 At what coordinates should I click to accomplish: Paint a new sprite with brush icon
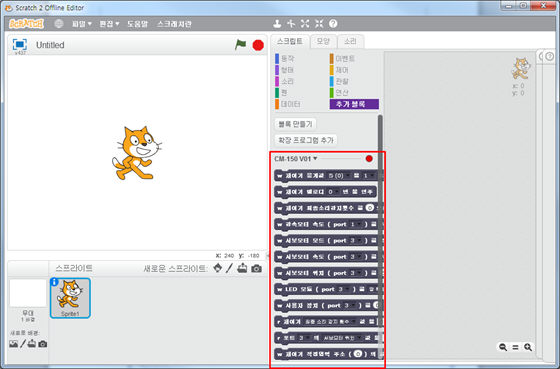(x=229, y=268)
